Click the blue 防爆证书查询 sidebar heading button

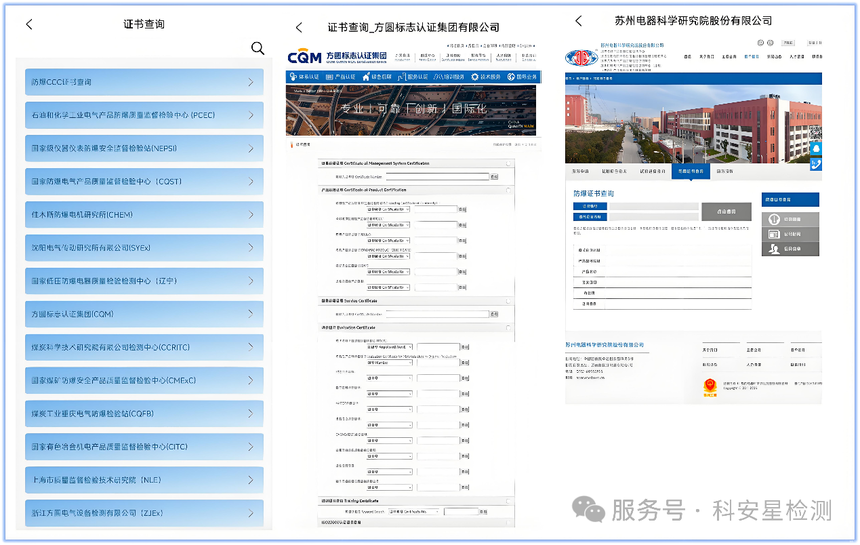[x=790, y=200]
